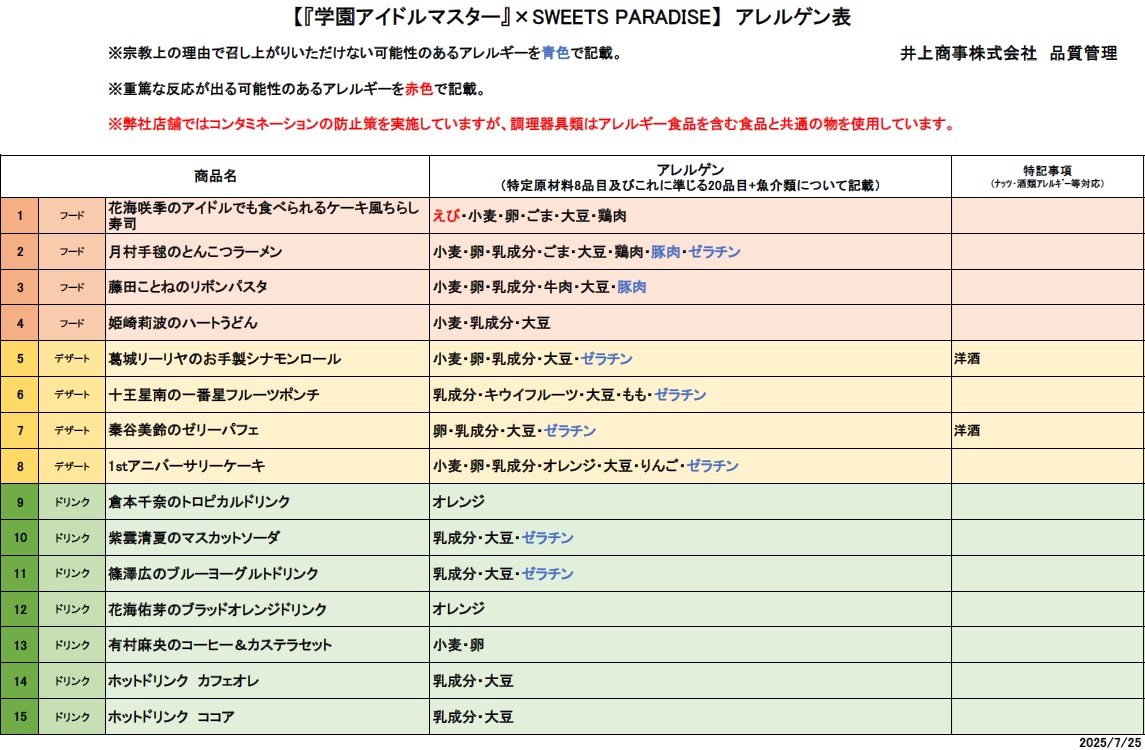Click the allergen cell for ゼリーパフェ

[690, 431]
